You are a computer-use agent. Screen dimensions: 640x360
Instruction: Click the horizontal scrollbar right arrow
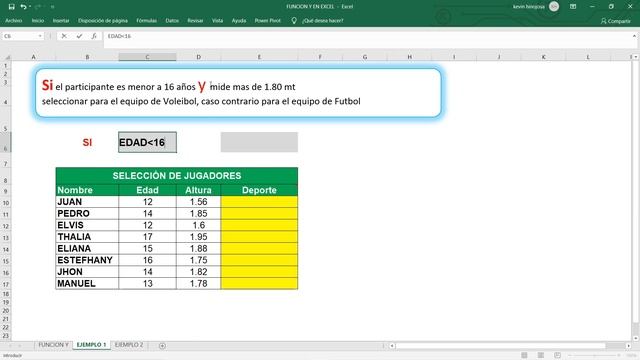coord(629,346)
